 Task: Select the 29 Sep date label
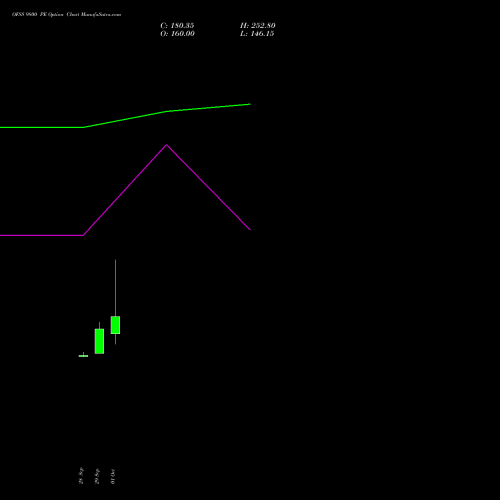(x=97, y=476)
